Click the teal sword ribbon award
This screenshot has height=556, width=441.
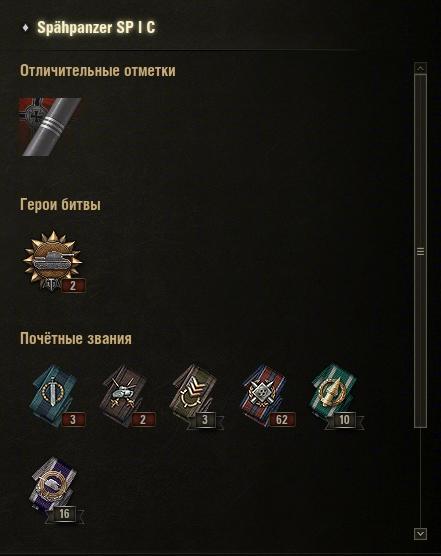54,396
